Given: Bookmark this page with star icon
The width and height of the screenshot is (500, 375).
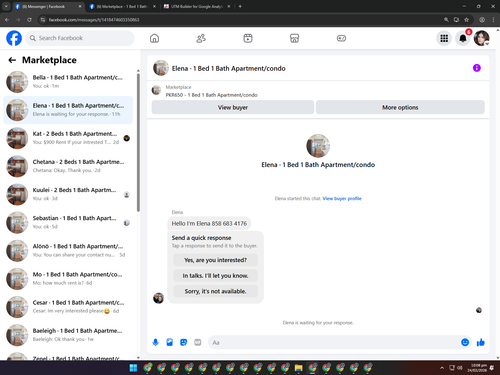Looking at the screenshot, I should pos(466,20).
